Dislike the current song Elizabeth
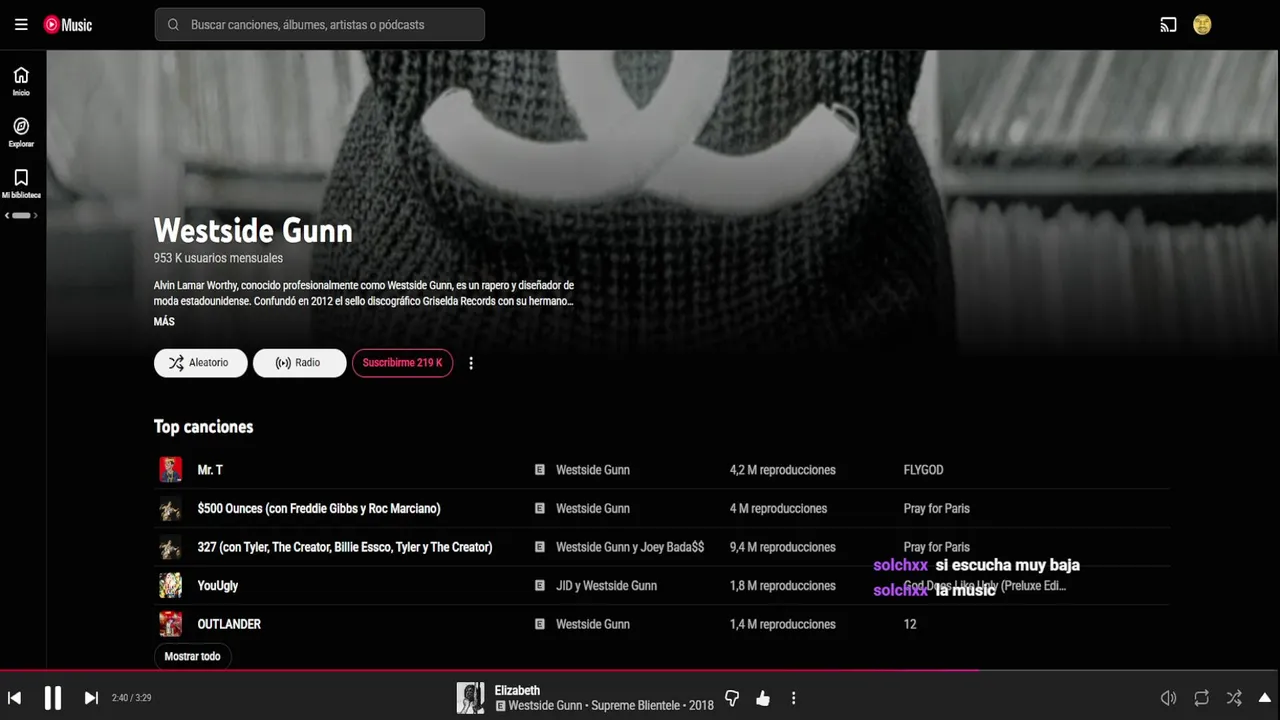This screenshot has width=1280, height=720. 732,698
